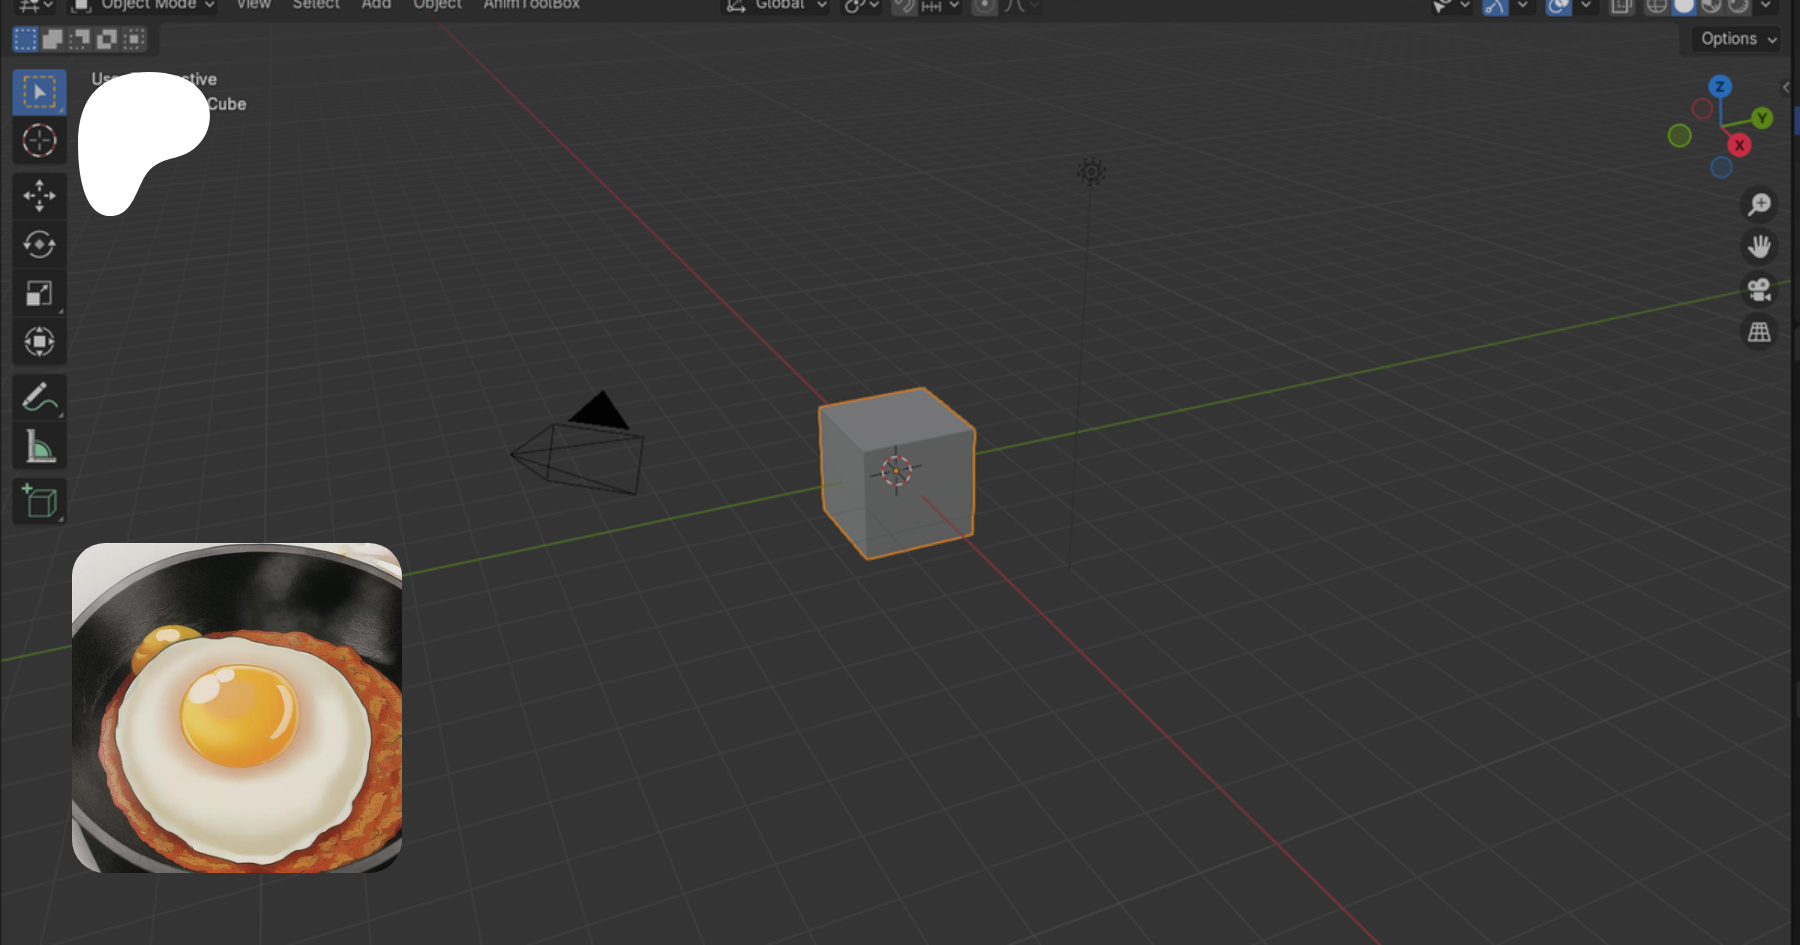Toggle the show overlays button
This screenshot has height=945, width=1800.
point(1558,6)
